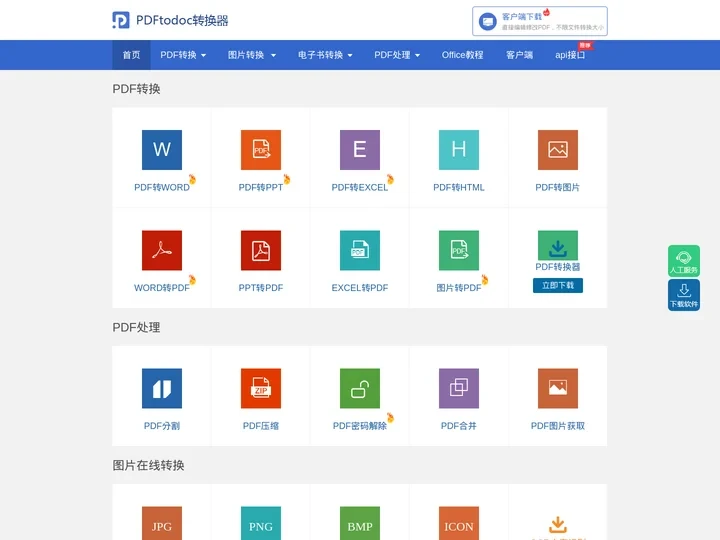Click the JPG conversion icon
The height and width of the screenshot is (540, 720).
tap(162, 523)
